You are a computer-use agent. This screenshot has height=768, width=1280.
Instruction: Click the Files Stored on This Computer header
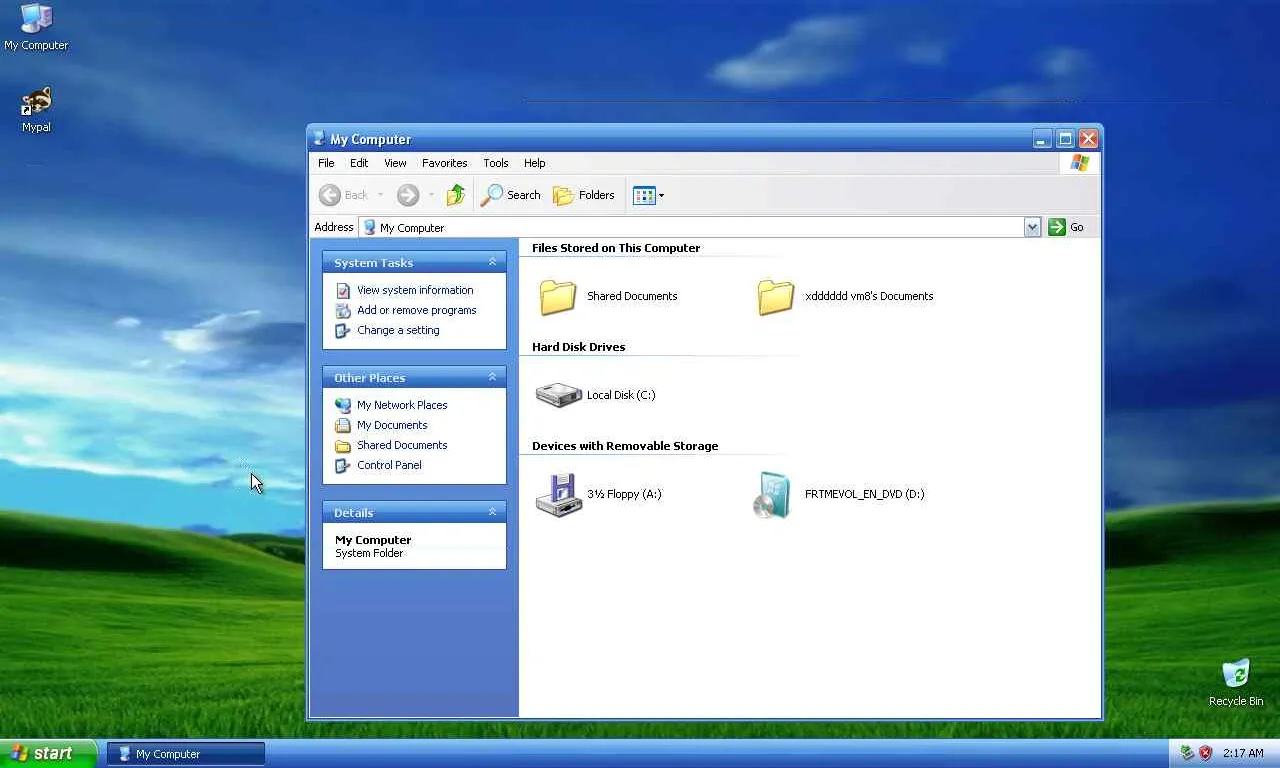[616, 248]
